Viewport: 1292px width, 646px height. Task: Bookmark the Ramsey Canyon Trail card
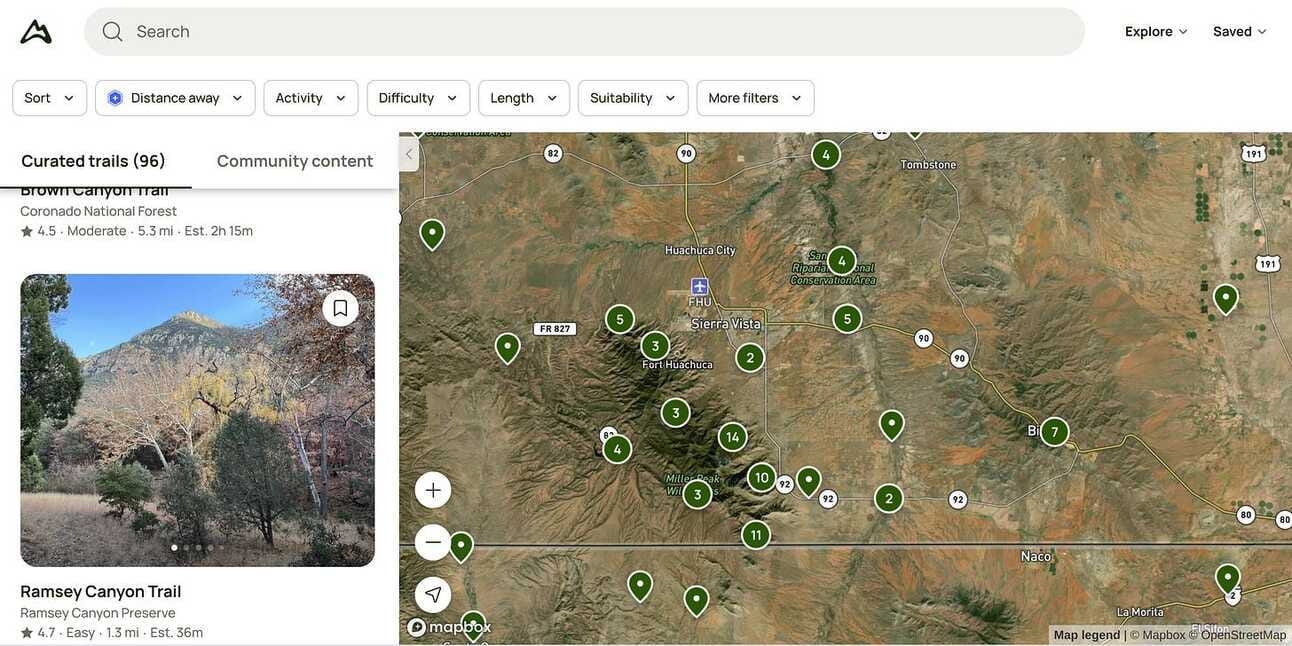[340, 308]
